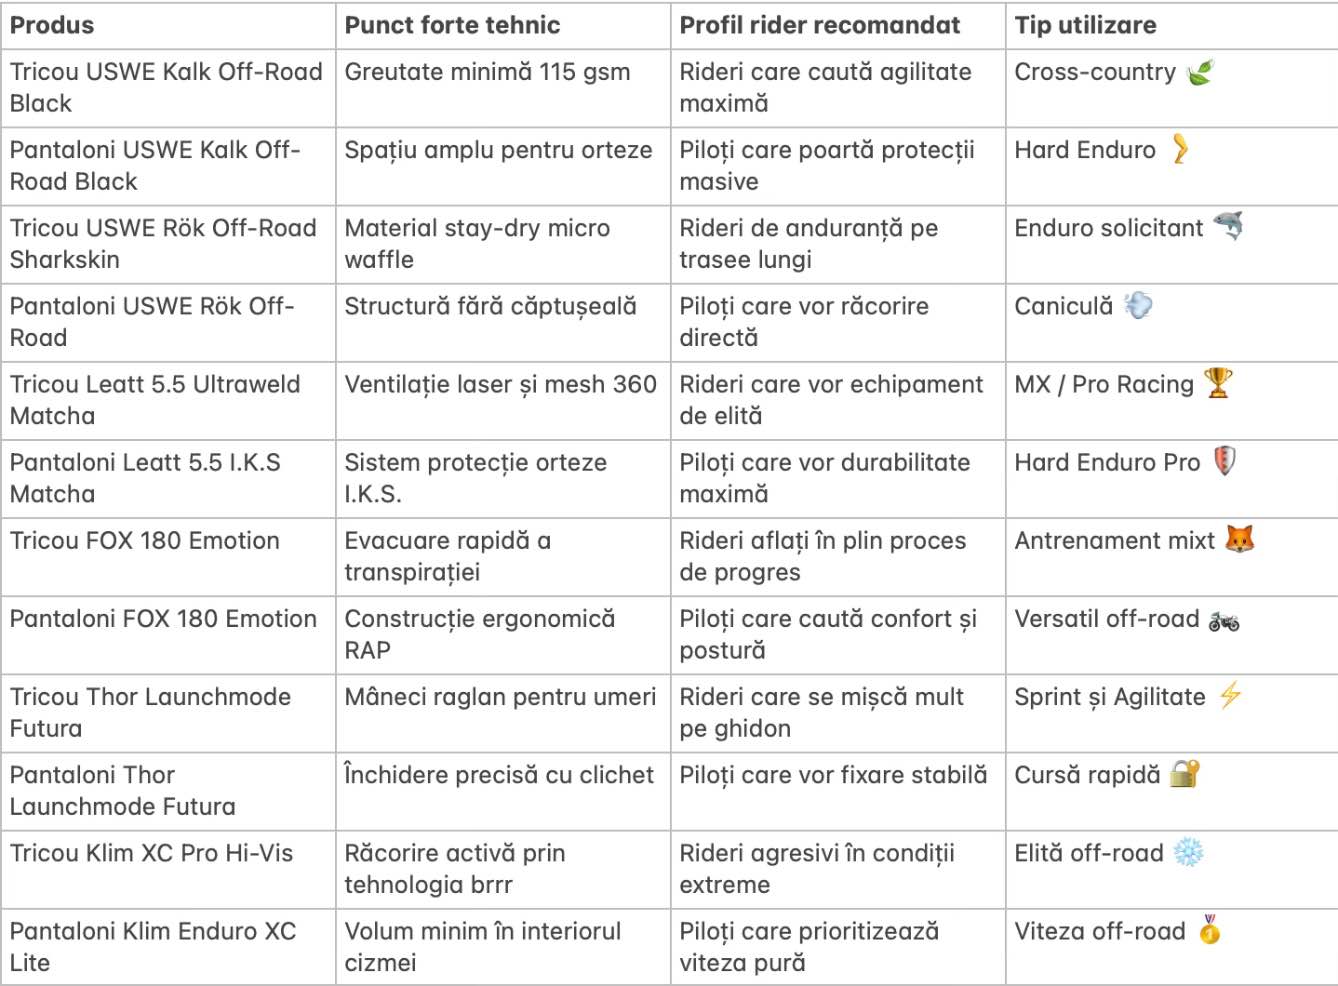Click the Tricou Leatt 5.5 Ultraweld Matcha cell
The height and width of the screenshot is (986, 1338).
point(155,399)
